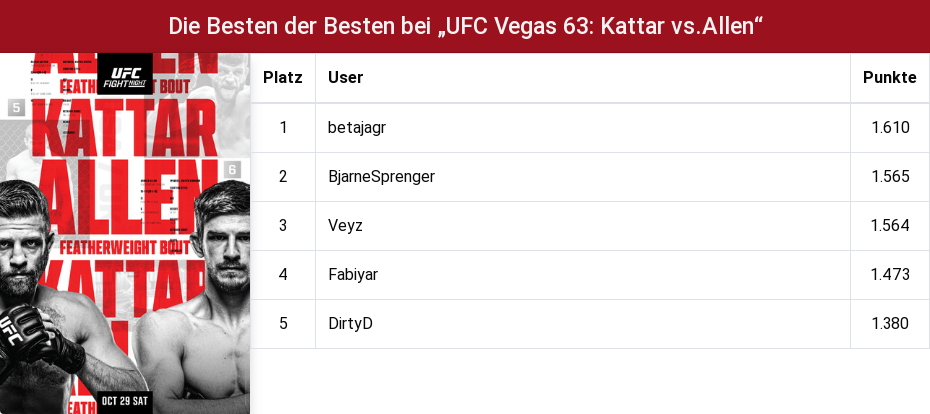Screen dimensions: 930x414
Task: Click the UFC Fight Night logo
Action: (x=125, y=74)
